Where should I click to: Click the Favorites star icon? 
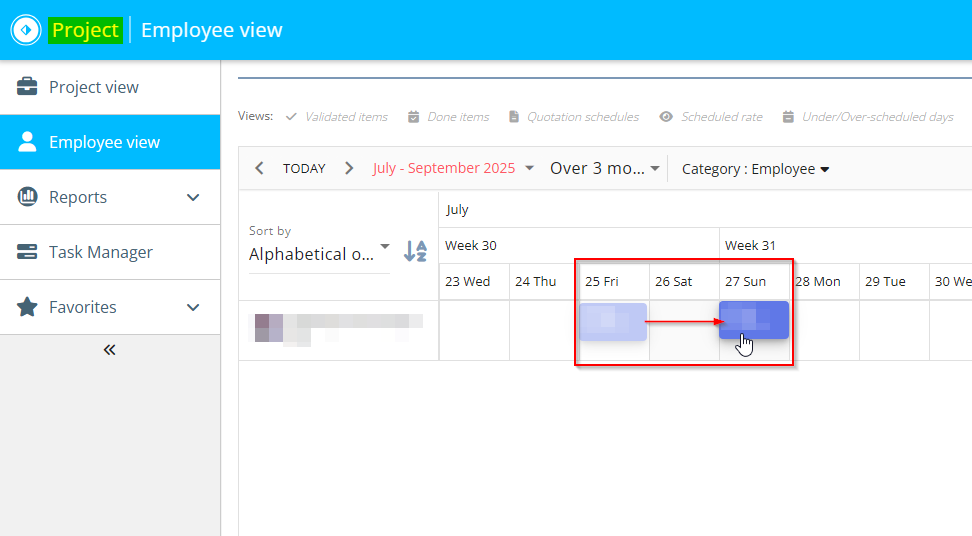click(27, 307)
